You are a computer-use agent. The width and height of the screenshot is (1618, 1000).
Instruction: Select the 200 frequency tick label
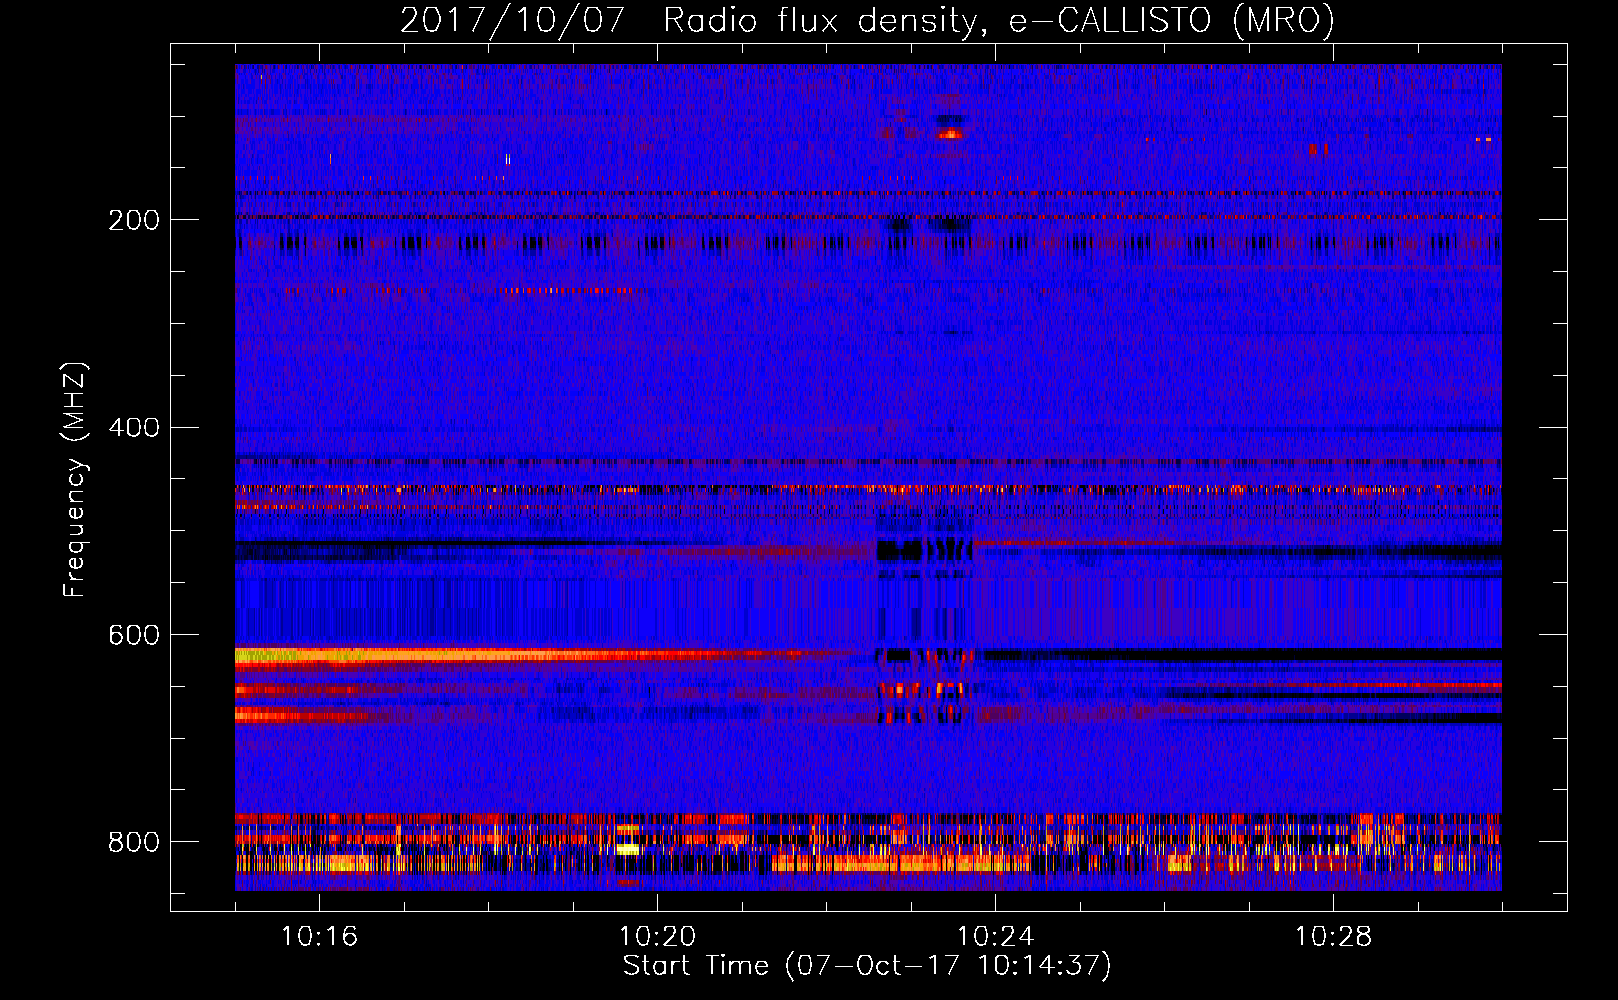click(x=134, y=220)
